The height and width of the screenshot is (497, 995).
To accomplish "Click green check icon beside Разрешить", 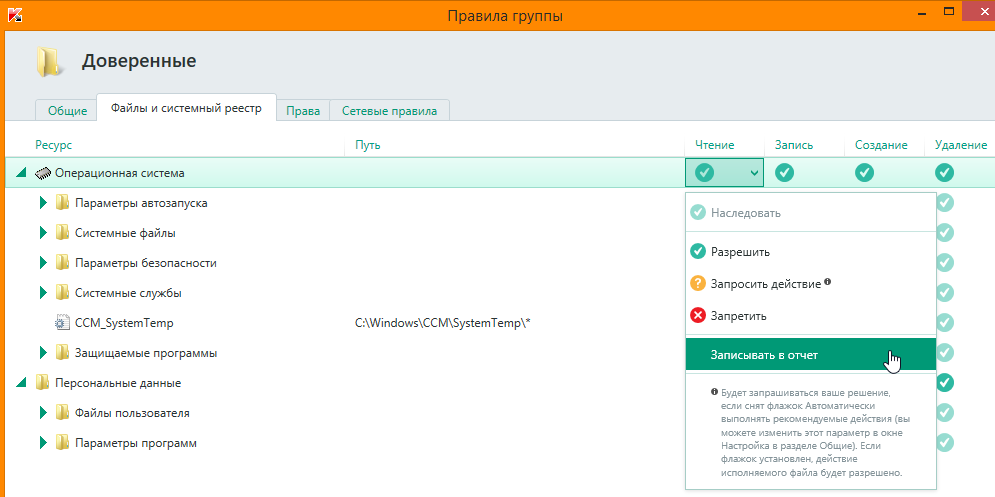I will (x=698, y=251).
